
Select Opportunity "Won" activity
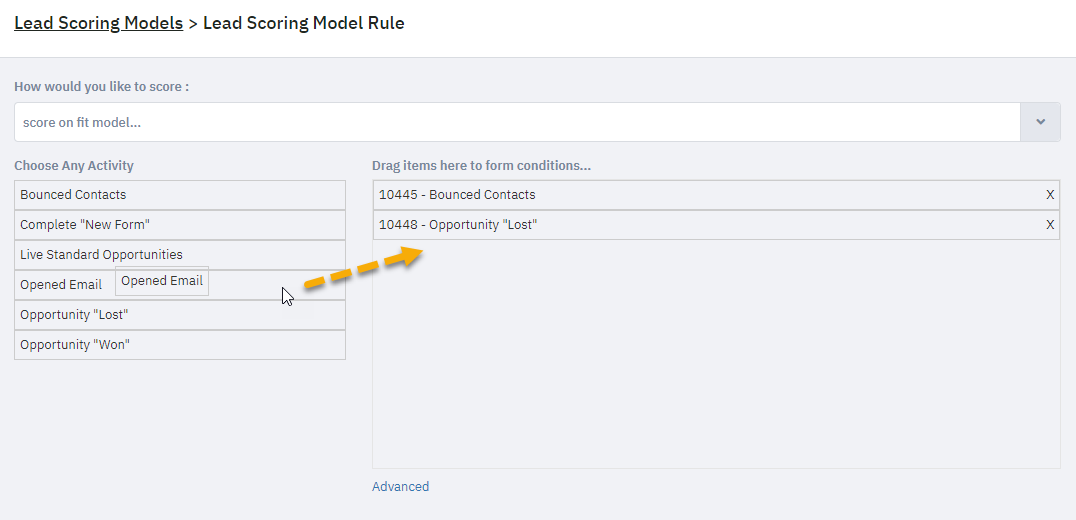click(x=180, y=344)
